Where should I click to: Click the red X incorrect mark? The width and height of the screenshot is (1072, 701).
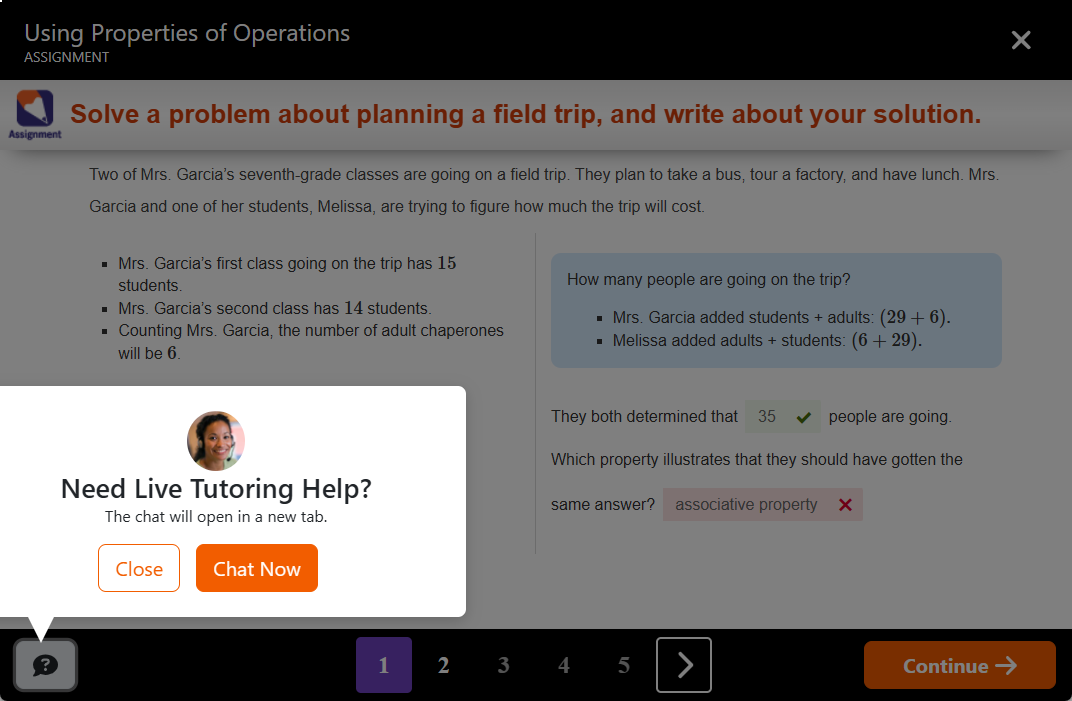(846, 505)
